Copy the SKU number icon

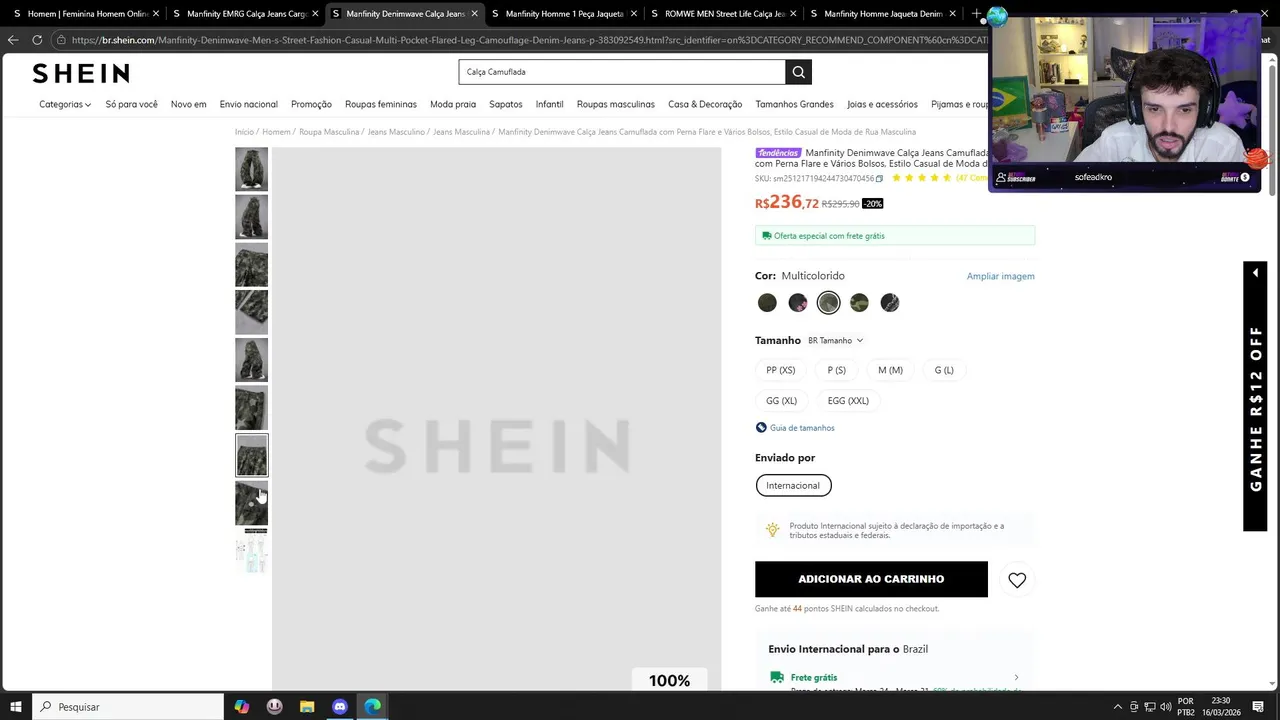[x=879, y=179]
